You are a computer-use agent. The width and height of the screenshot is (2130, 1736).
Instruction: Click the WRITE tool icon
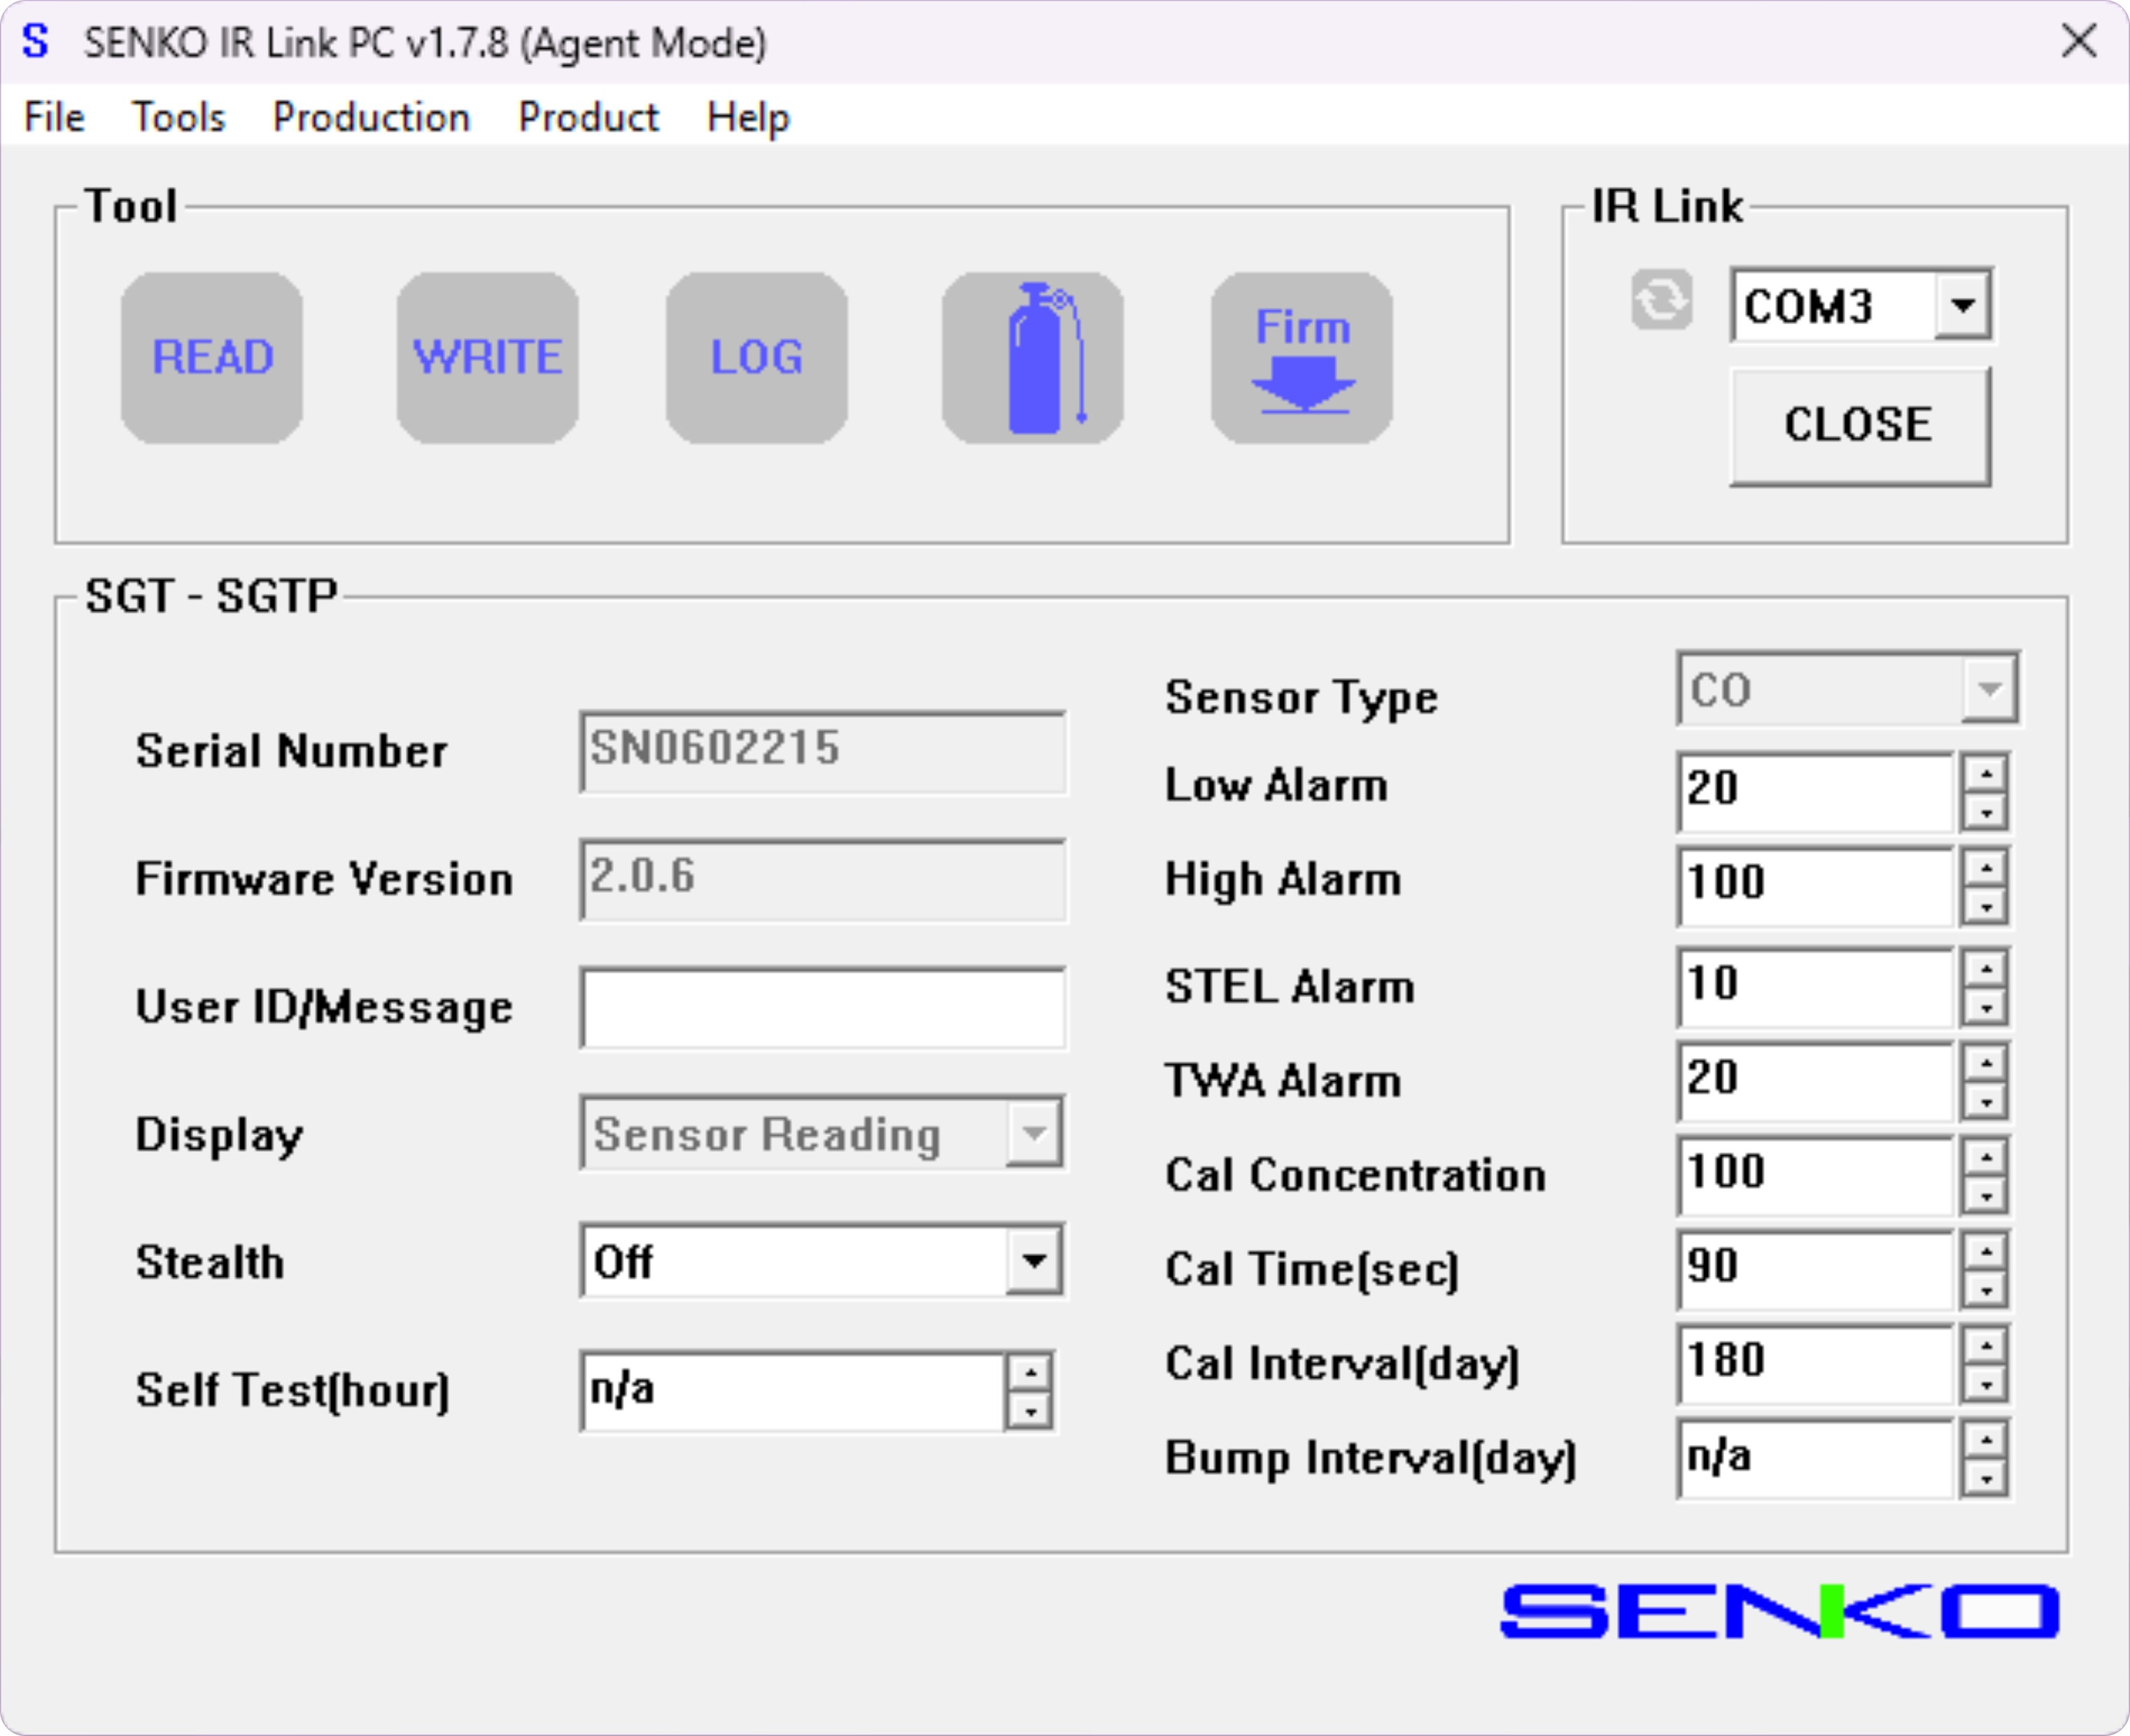487,357
